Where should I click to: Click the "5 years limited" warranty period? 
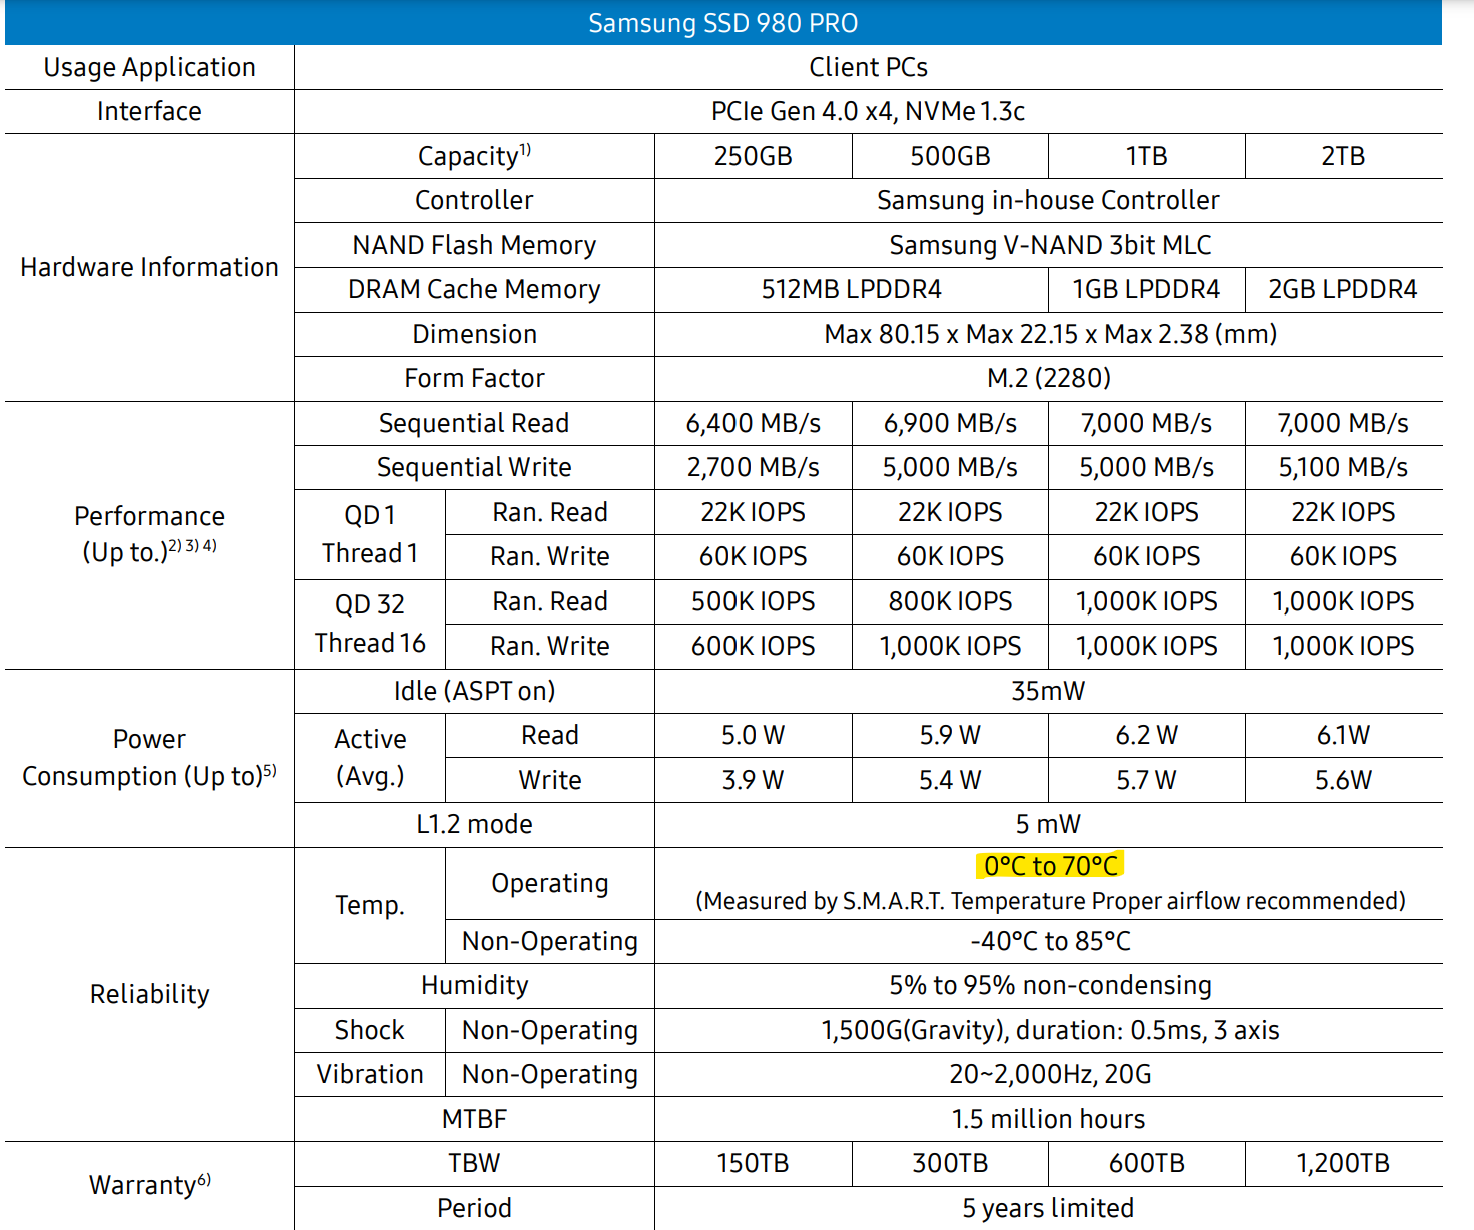1048,1208
